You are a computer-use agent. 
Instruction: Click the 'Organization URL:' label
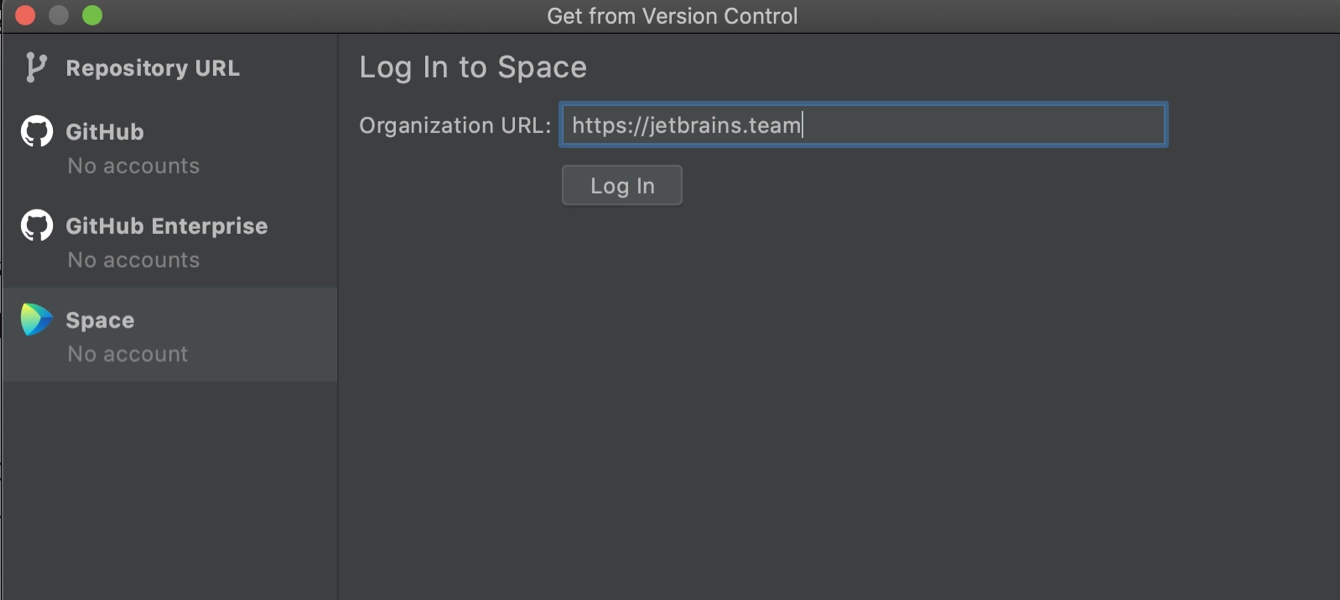[x=455, y=125]
